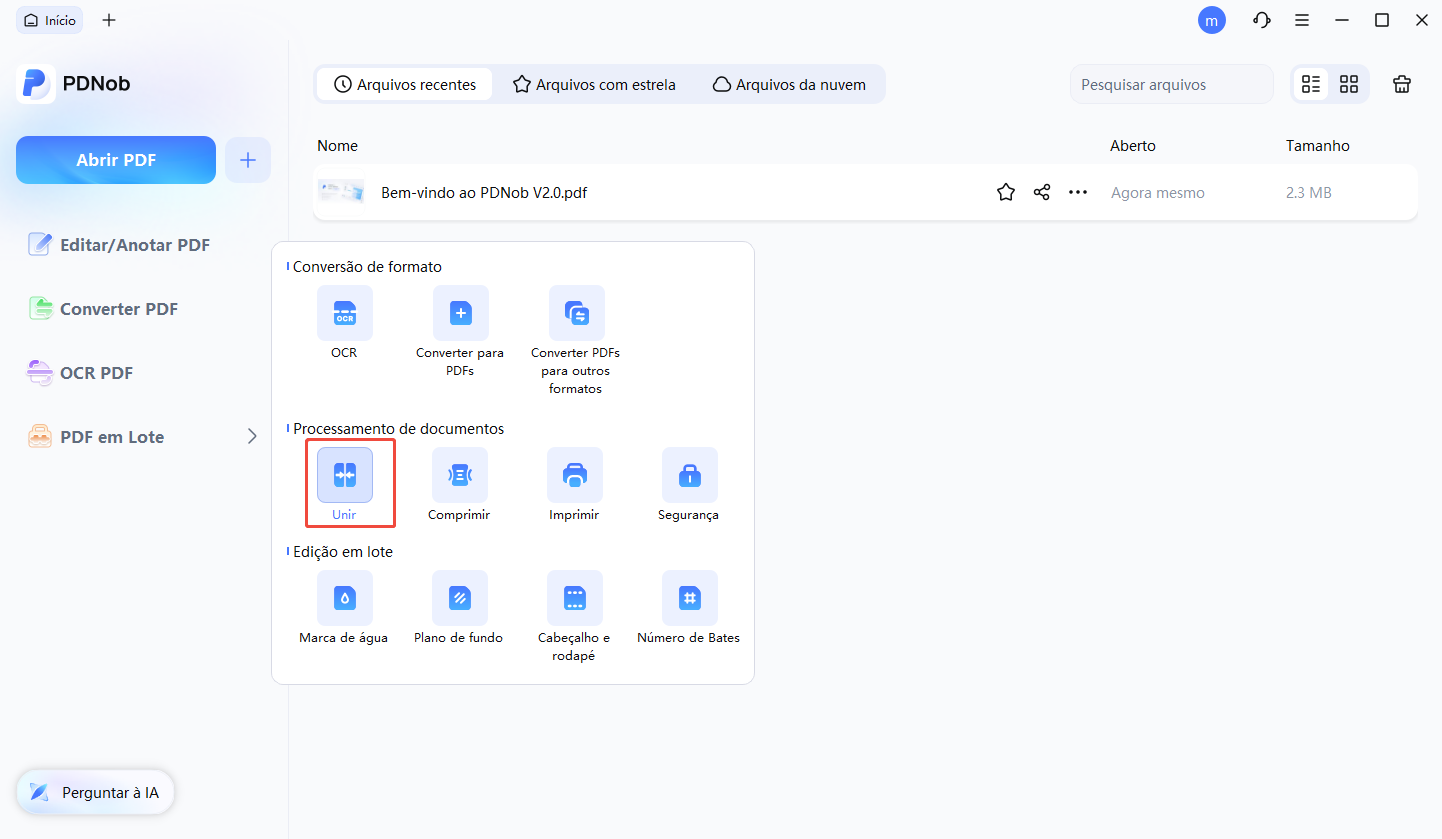Open the Comprimir PDF tool

(459, 475)
